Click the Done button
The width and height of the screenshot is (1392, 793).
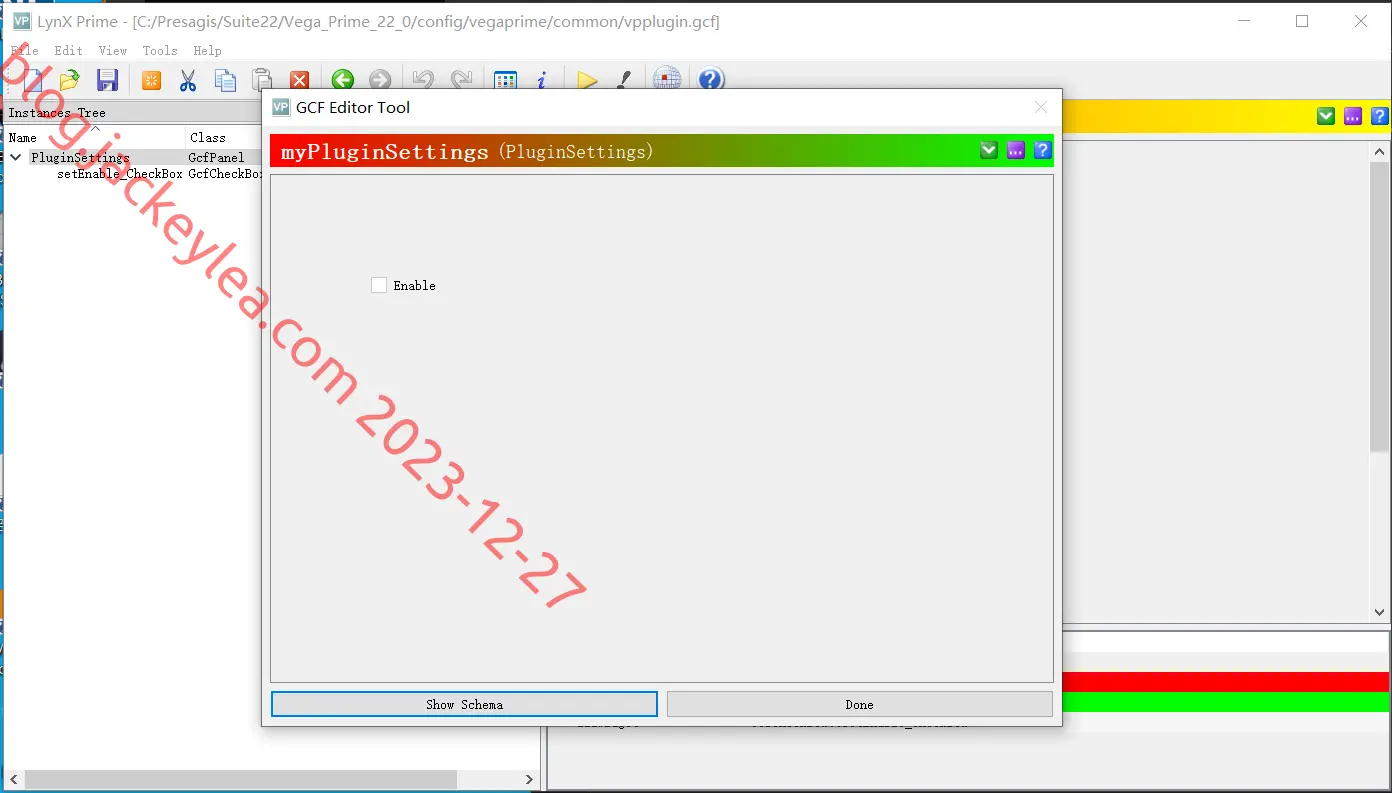859,704
